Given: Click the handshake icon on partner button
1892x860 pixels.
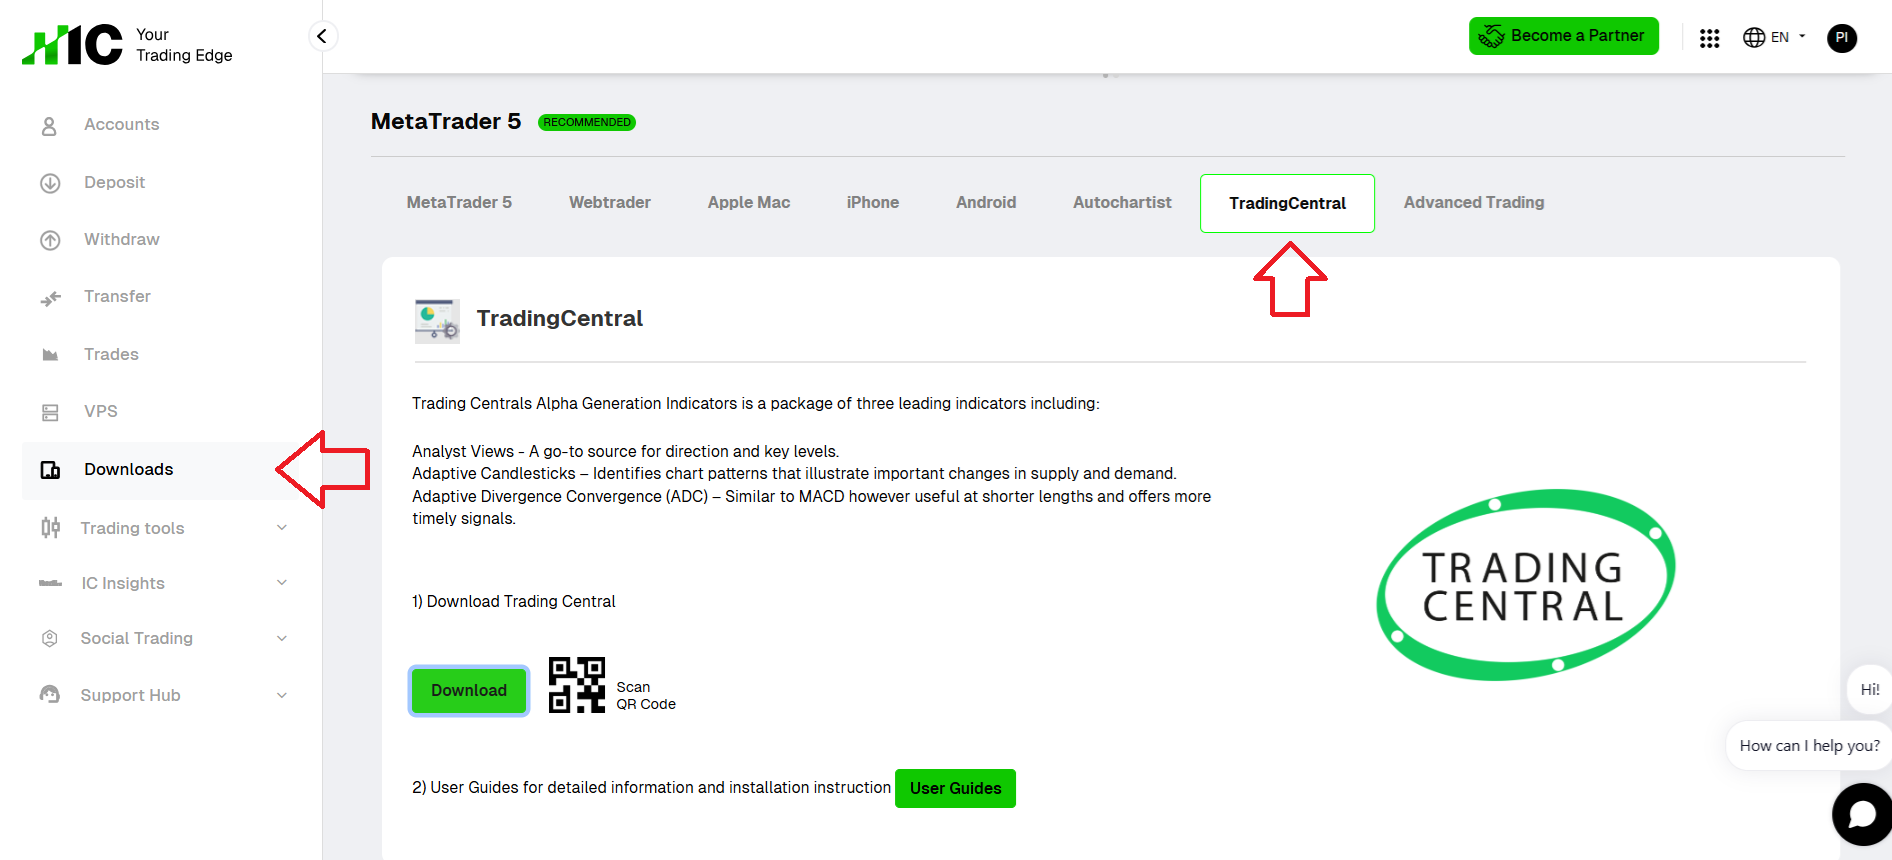Looking at the screenshot, I should pos(1491,36).
